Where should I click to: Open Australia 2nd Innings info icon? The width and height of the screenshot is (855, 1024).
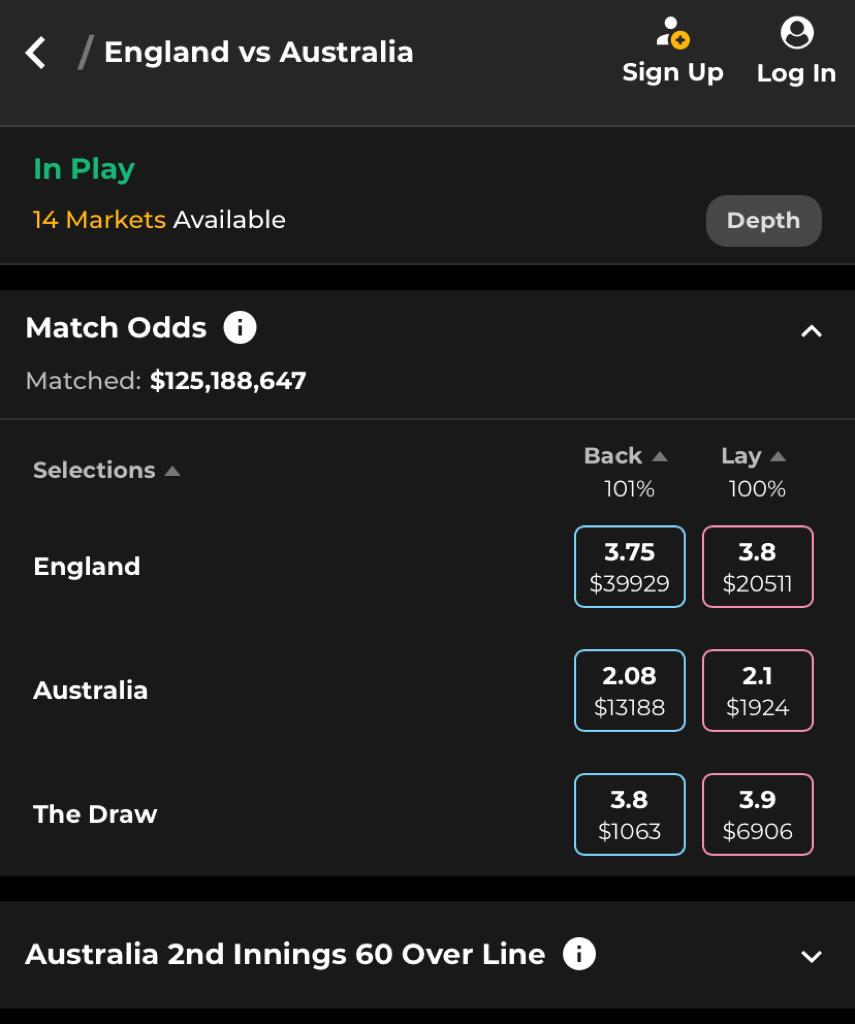click(579, 954)
